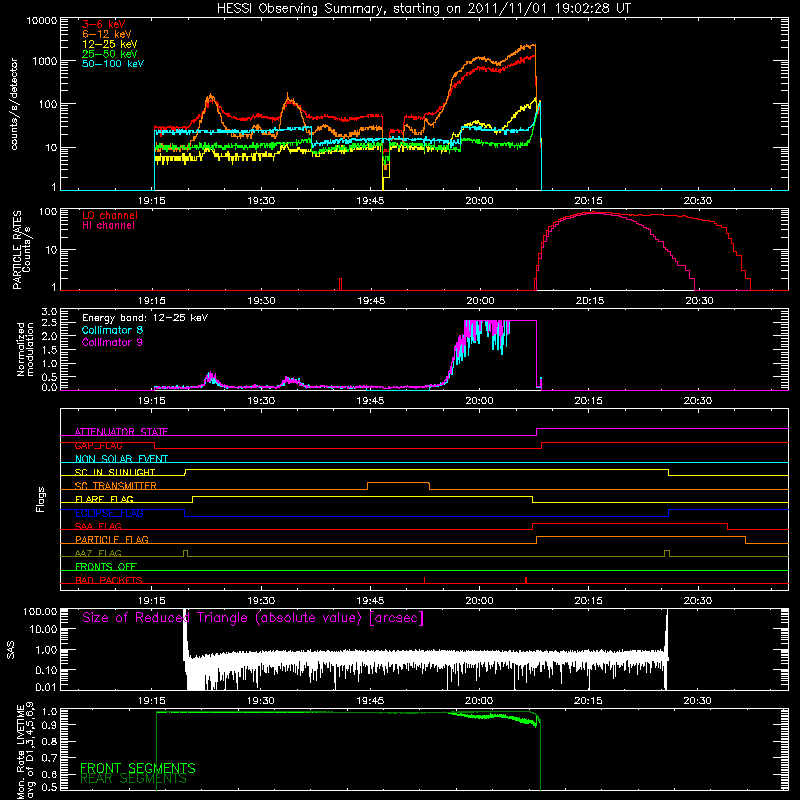This screenshot has width=800, height=800.
Task: Click the first BAD_PACKETS tick mark near 19:52
Action: click(x=424, y=580)
